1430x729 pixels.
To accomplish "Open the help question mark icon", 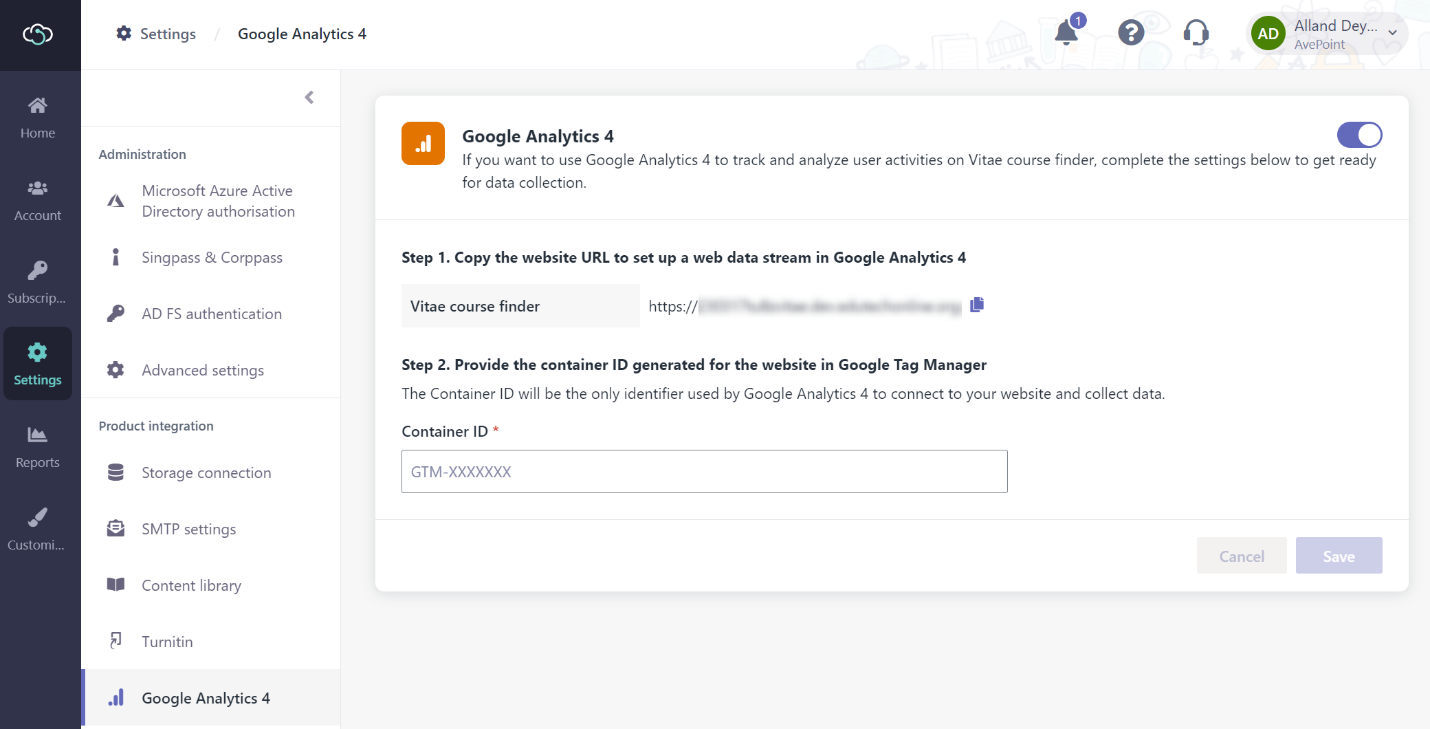I will [1131, 33].
